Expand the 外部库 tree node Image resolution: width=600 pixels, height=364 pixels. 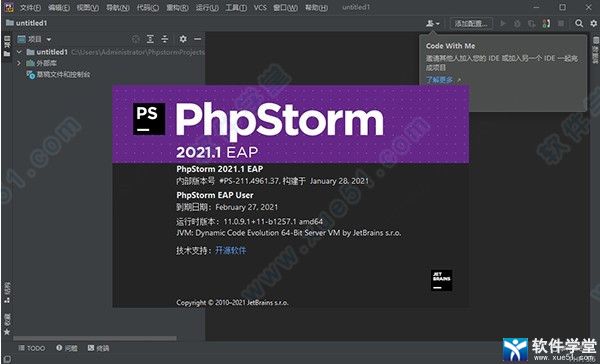tap(19, 63)
